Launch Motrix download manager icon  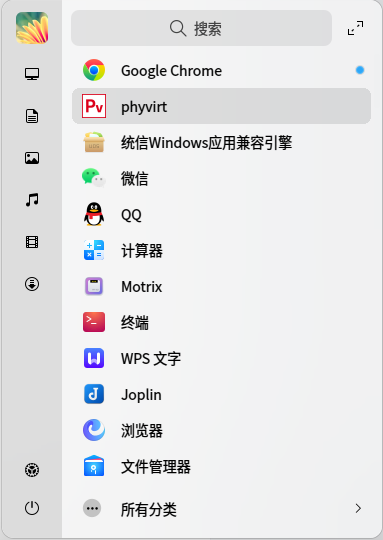[94, 286]
